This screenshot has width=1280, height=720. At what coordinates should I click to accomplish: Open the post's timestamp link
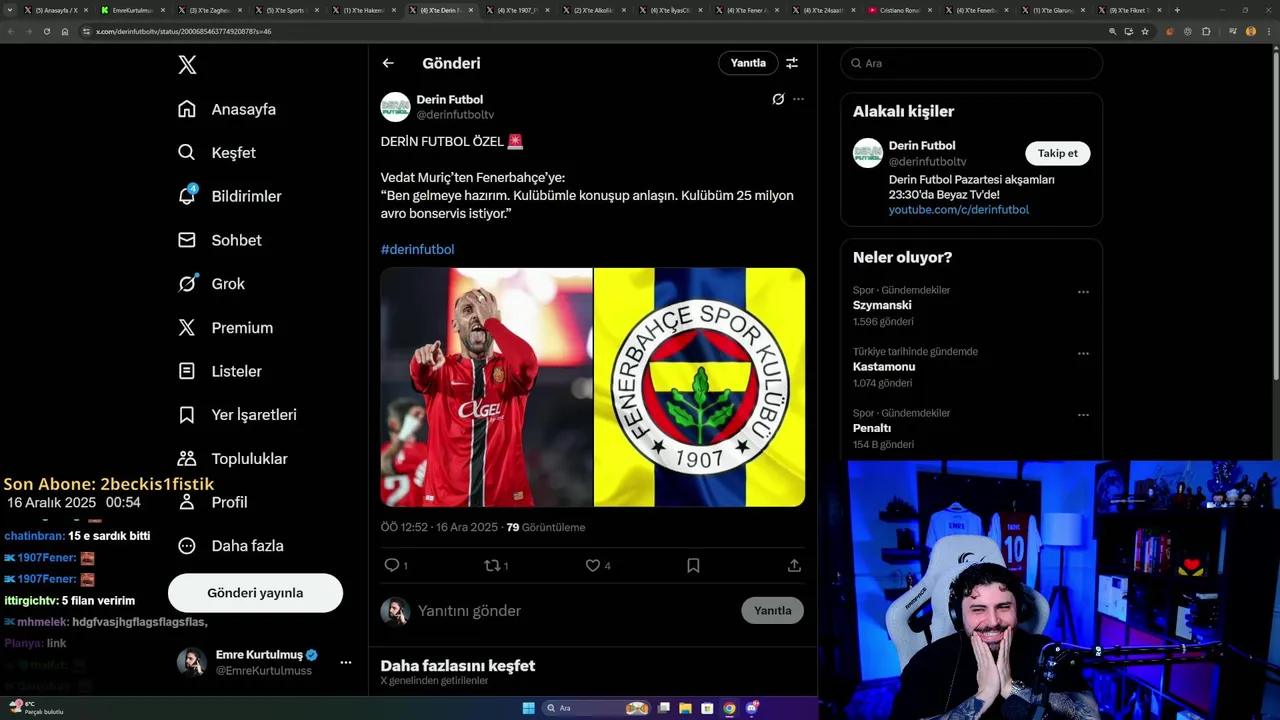[439, 527]
